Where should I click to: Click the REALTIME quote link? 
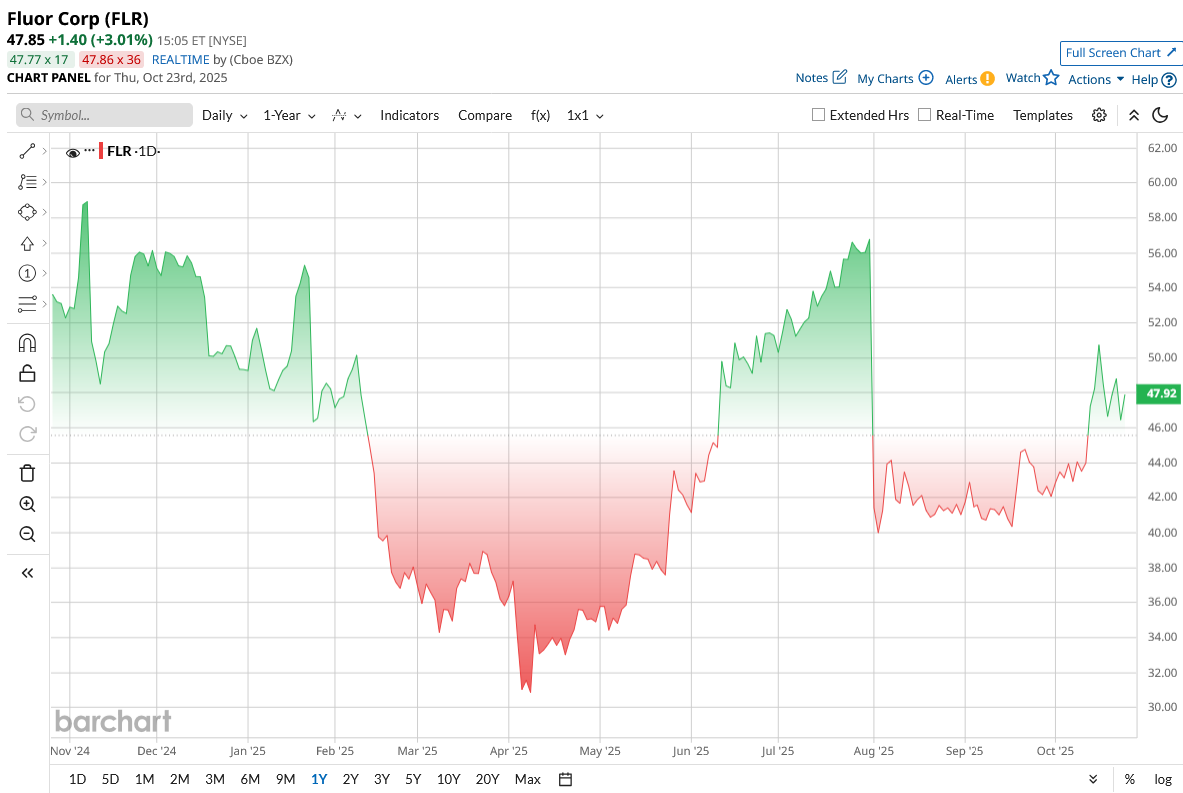click(180, 60)
